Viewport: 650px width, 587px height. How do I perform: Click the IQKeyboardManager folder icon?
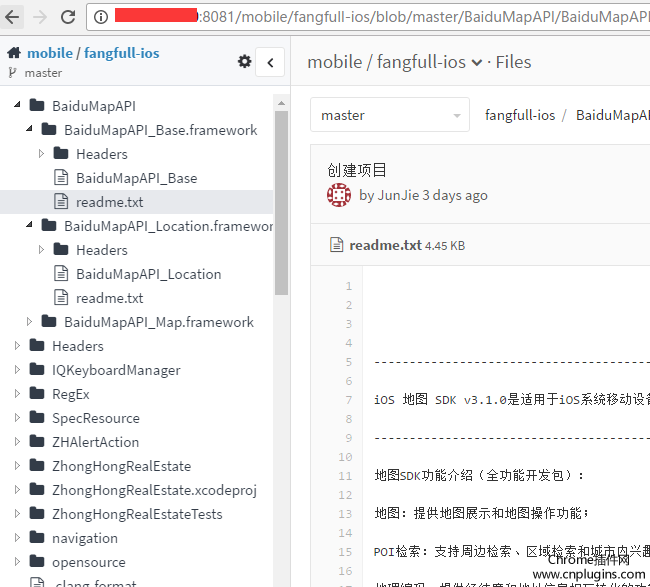[x=37, y=369]
